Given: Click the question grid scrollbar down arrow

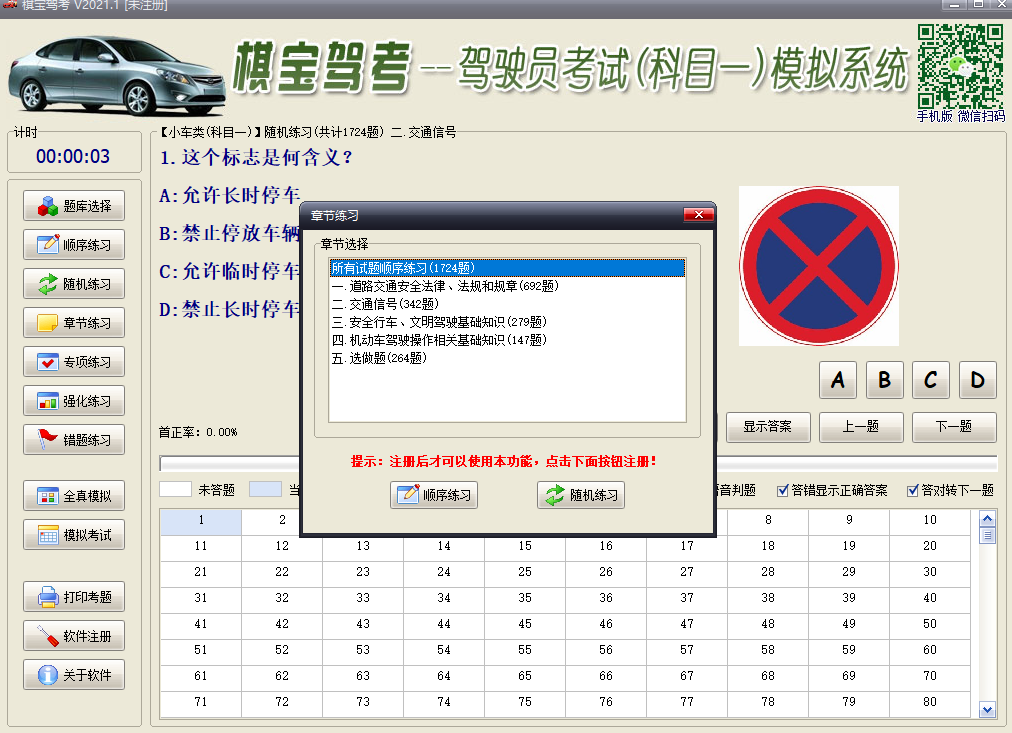Looking at the screenshot, I should click(x=988, y=709).
